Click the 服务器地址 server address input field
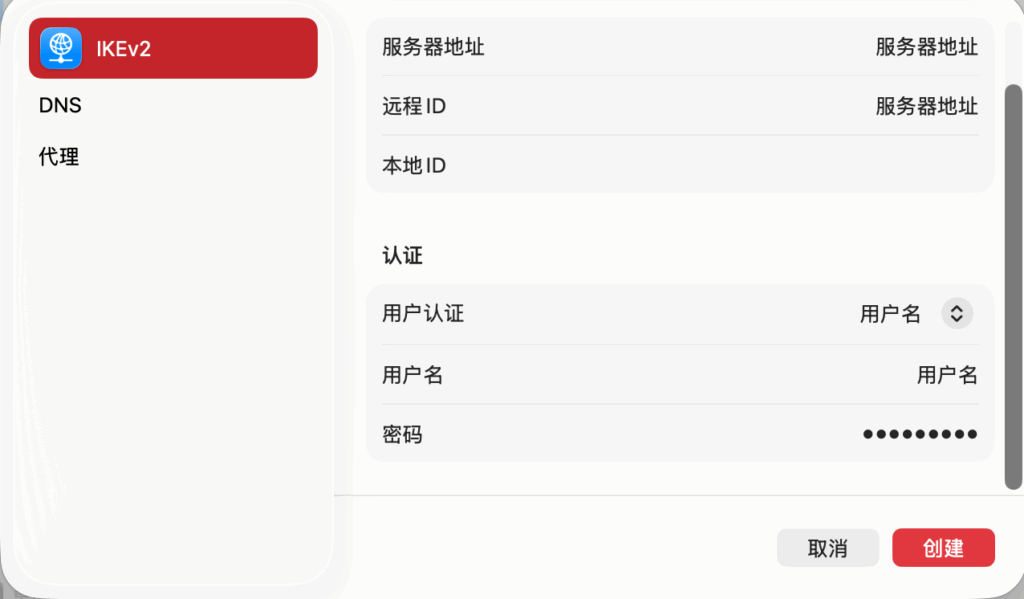 click(x=926, y=46)
